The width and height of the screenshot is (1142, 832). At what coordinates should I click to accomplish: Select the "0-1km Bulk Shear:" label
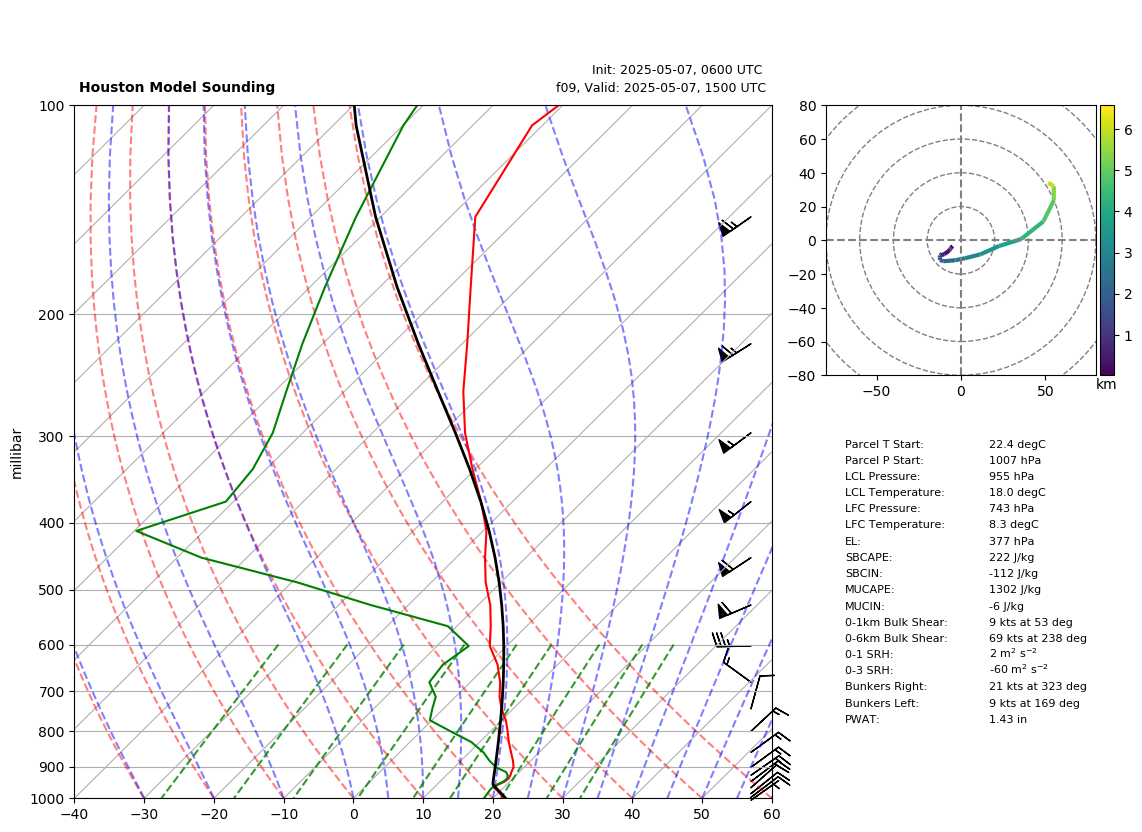[896, 622]
